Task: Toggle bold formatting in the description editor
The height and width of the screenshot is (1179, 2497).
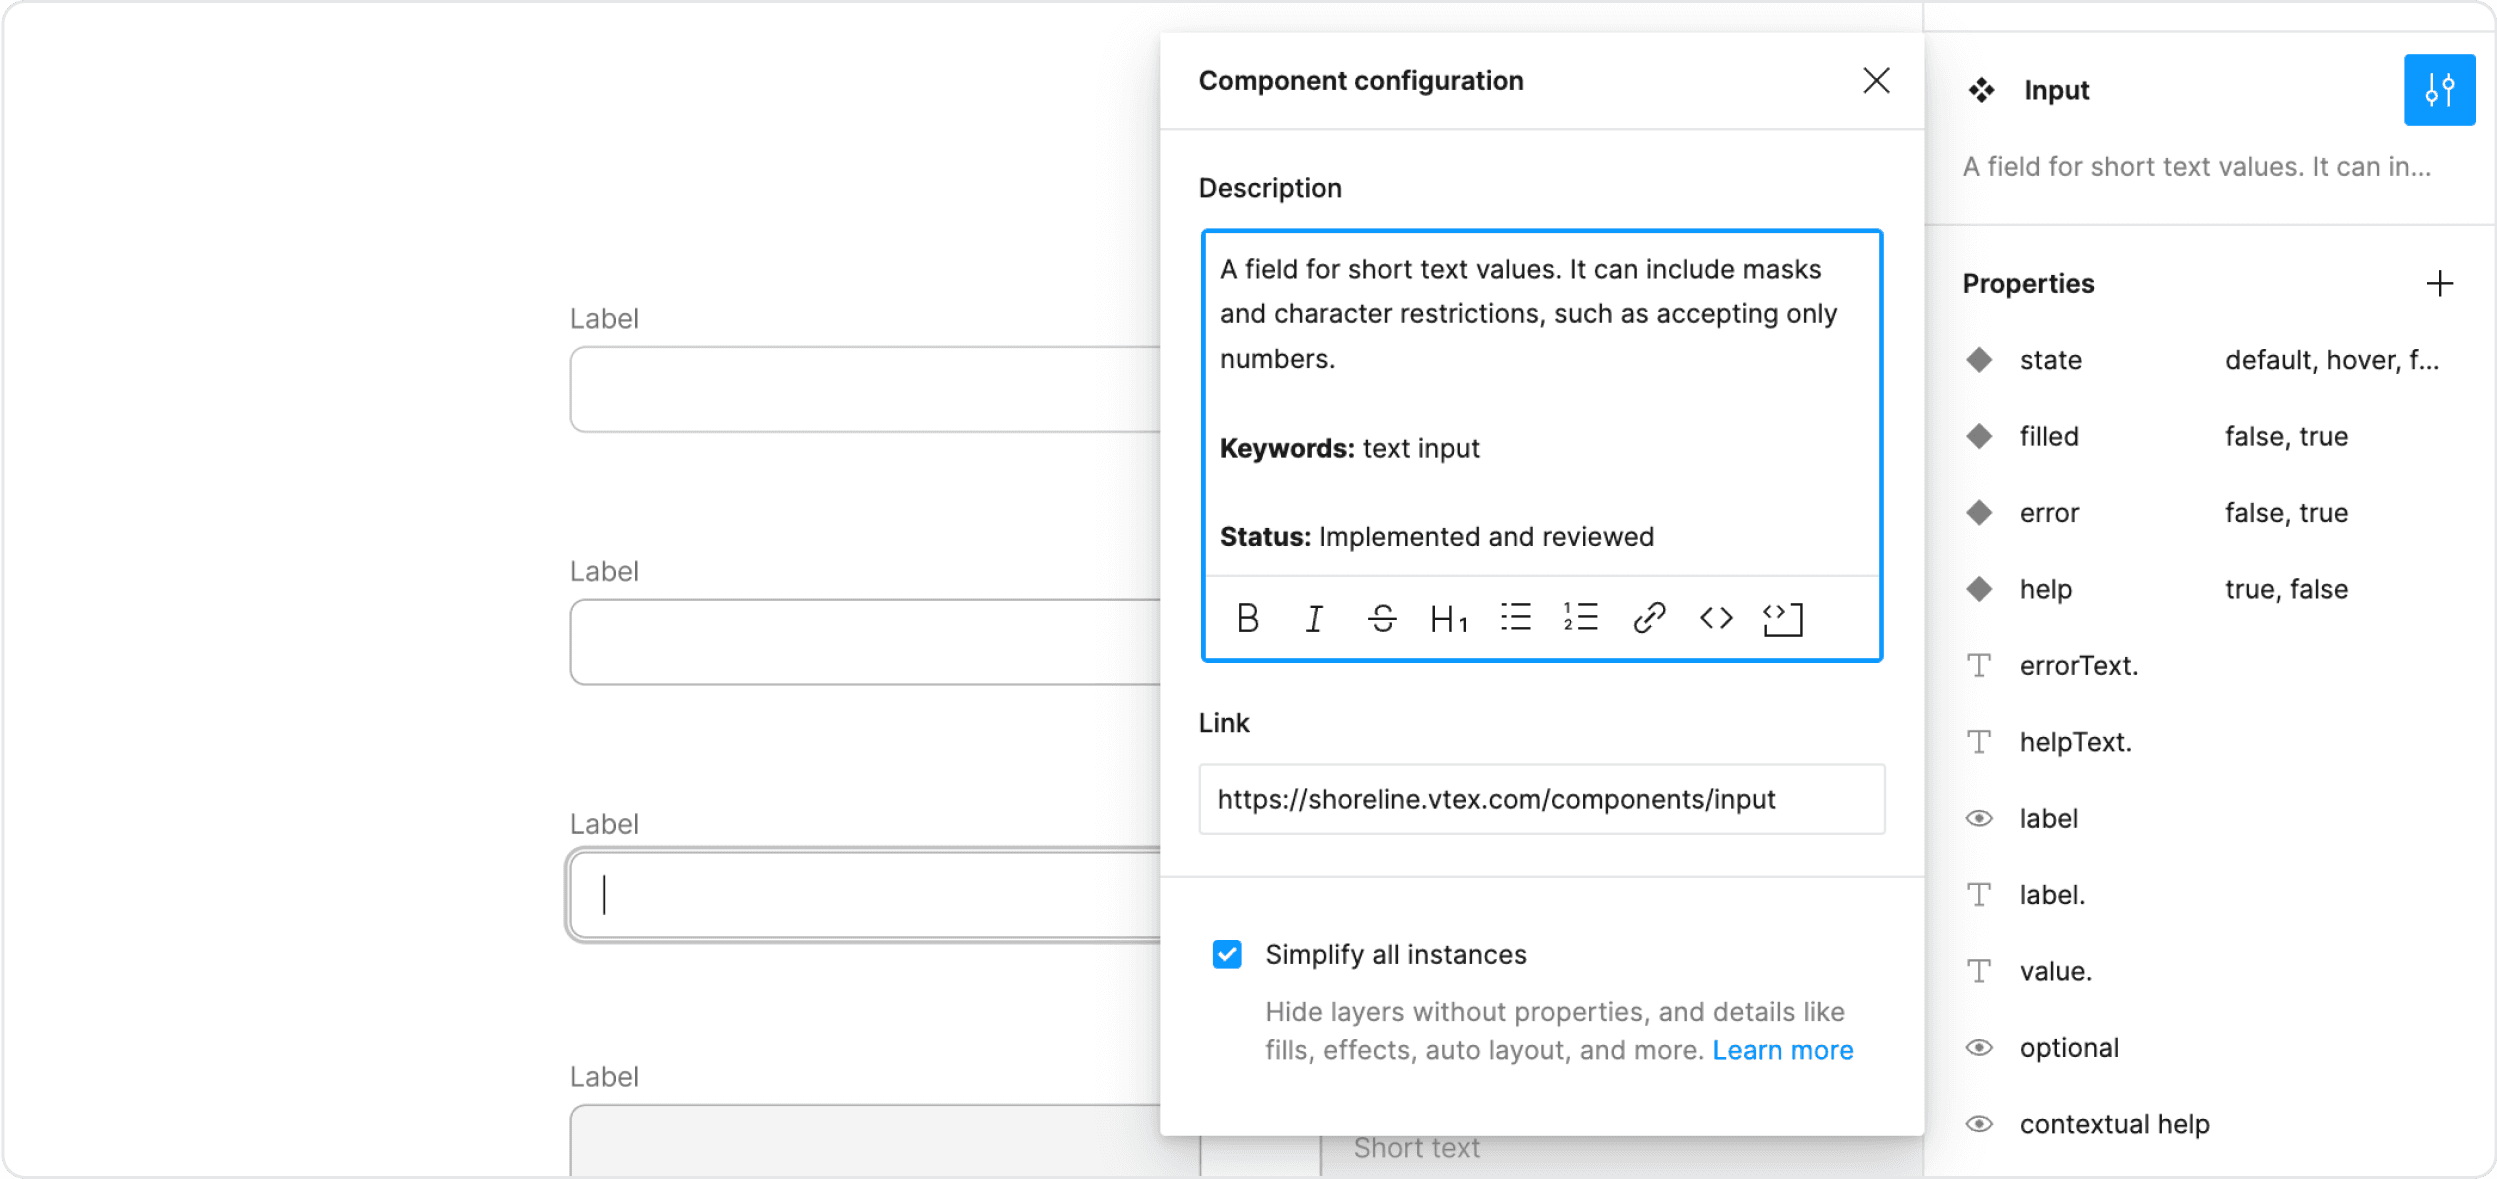Action: pyautogui.click(x=1247, y=618)
